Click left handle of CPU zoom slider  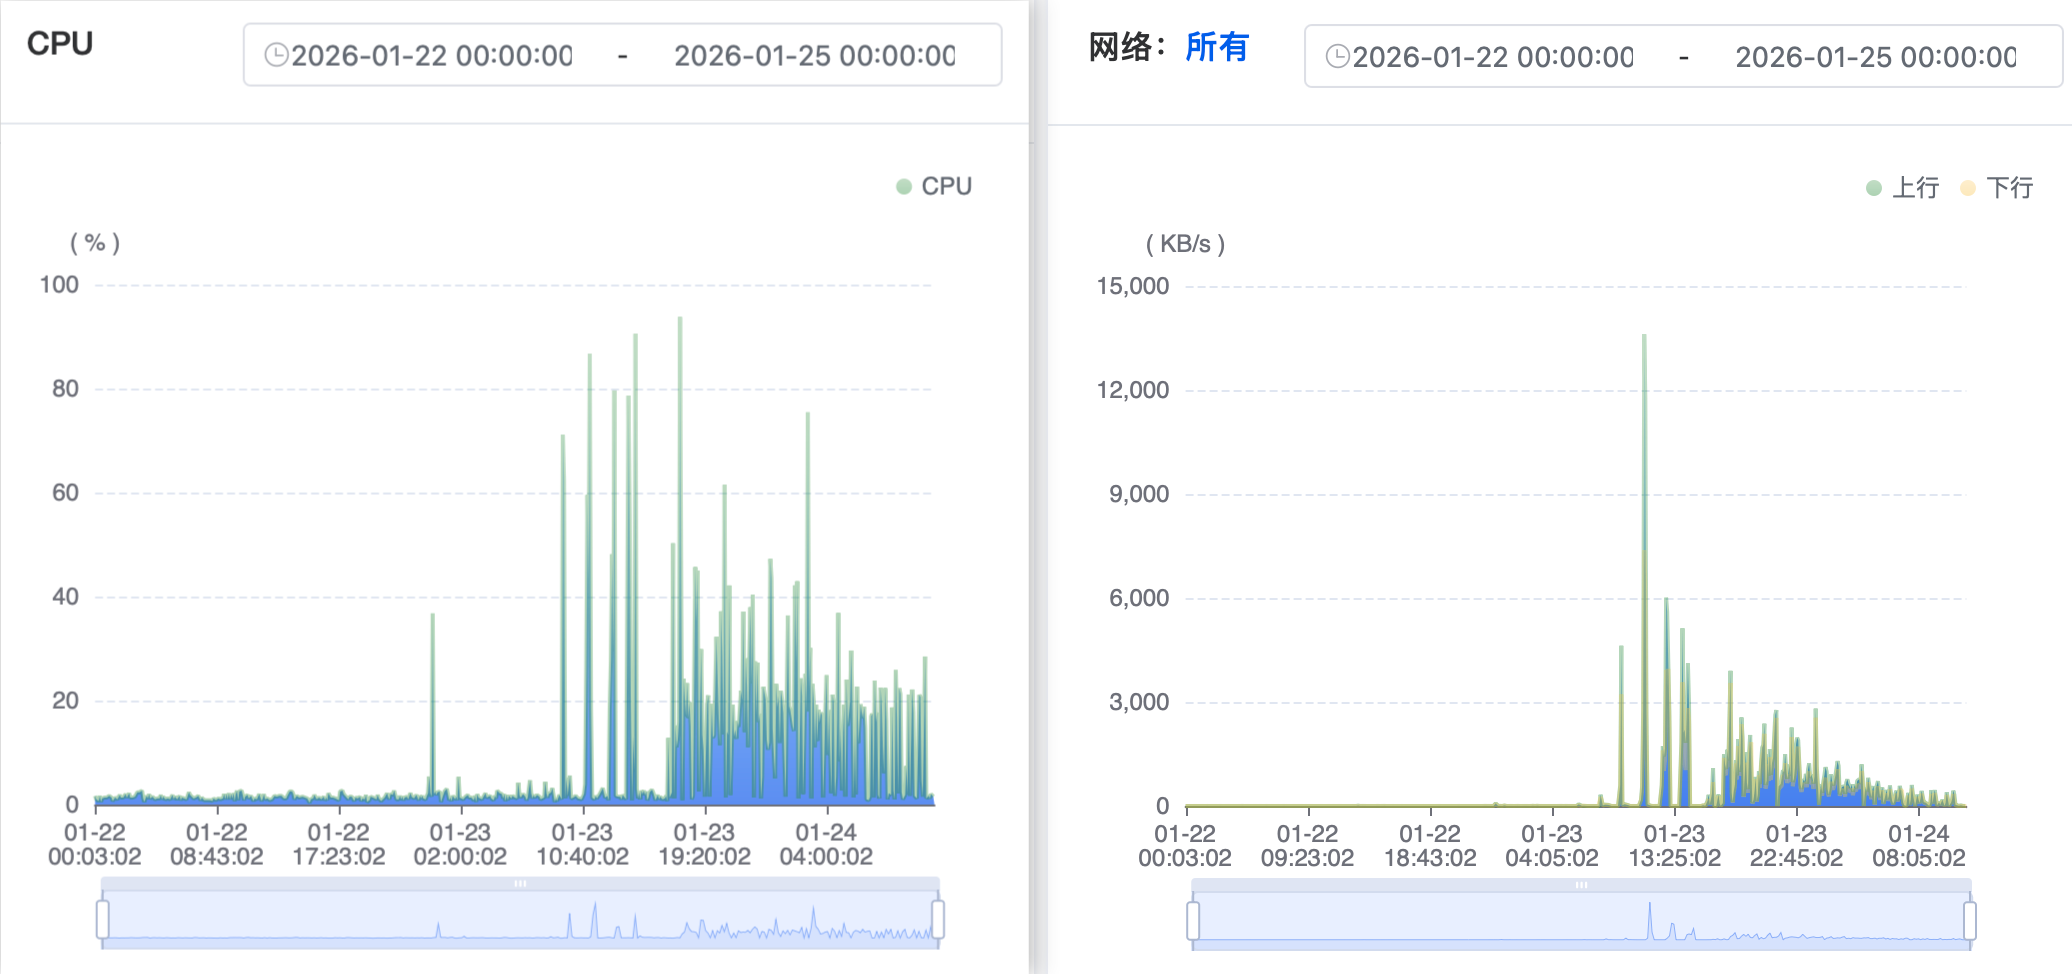coord(103,919)
